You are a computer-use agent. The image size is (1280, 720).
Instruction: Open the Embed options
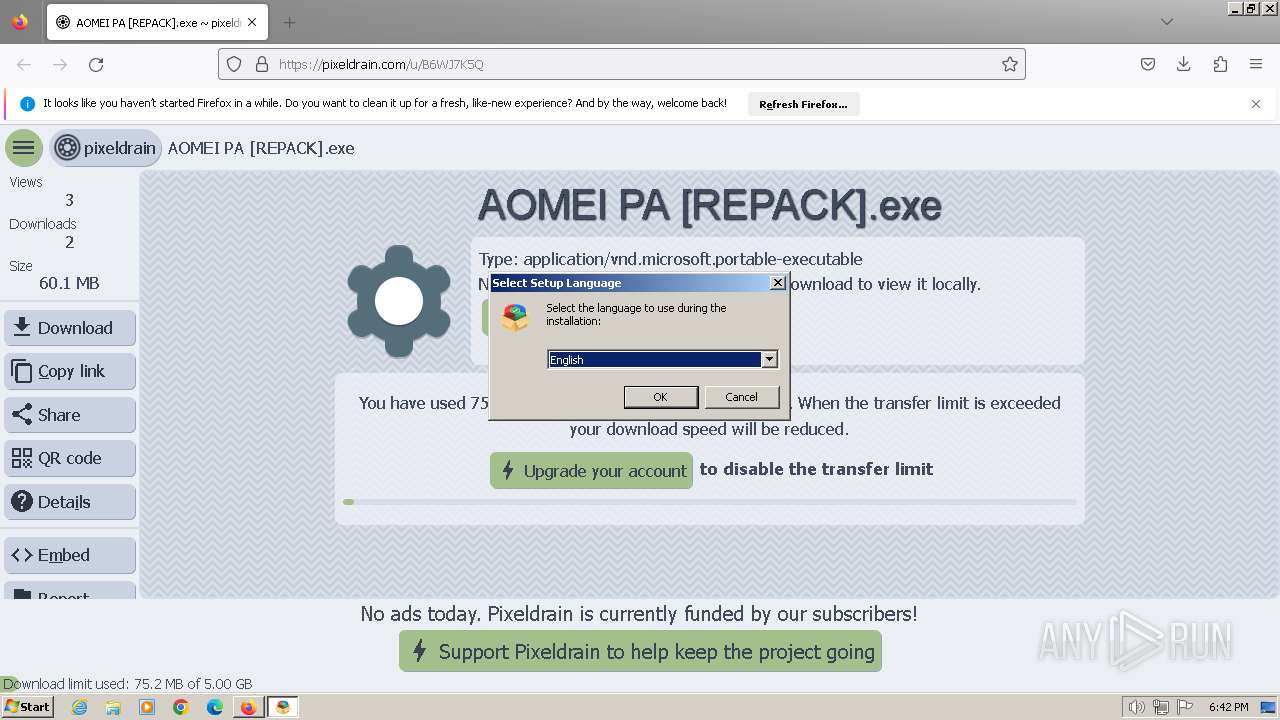70,555
